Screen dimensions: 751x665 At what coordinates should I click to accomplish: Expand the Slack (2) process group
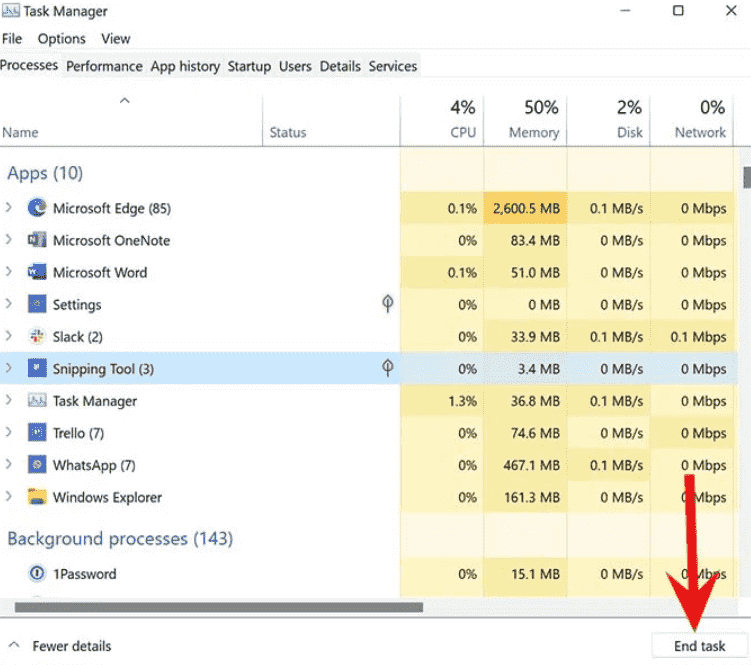(x=9, y=336)
